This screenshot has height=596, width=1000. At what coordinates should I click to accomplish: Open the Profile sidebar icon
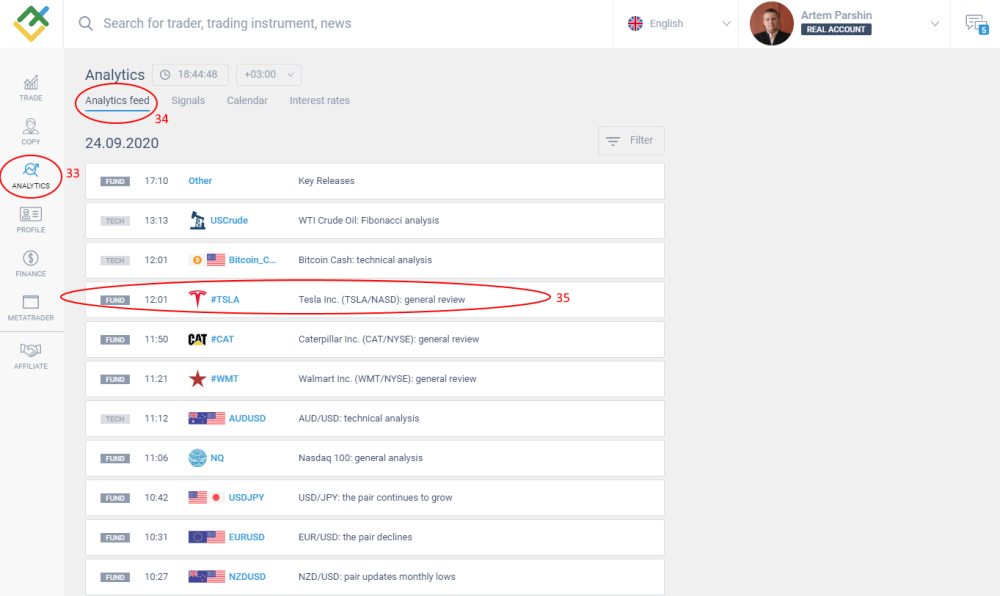pyautogui.click(x=31, y=219)
